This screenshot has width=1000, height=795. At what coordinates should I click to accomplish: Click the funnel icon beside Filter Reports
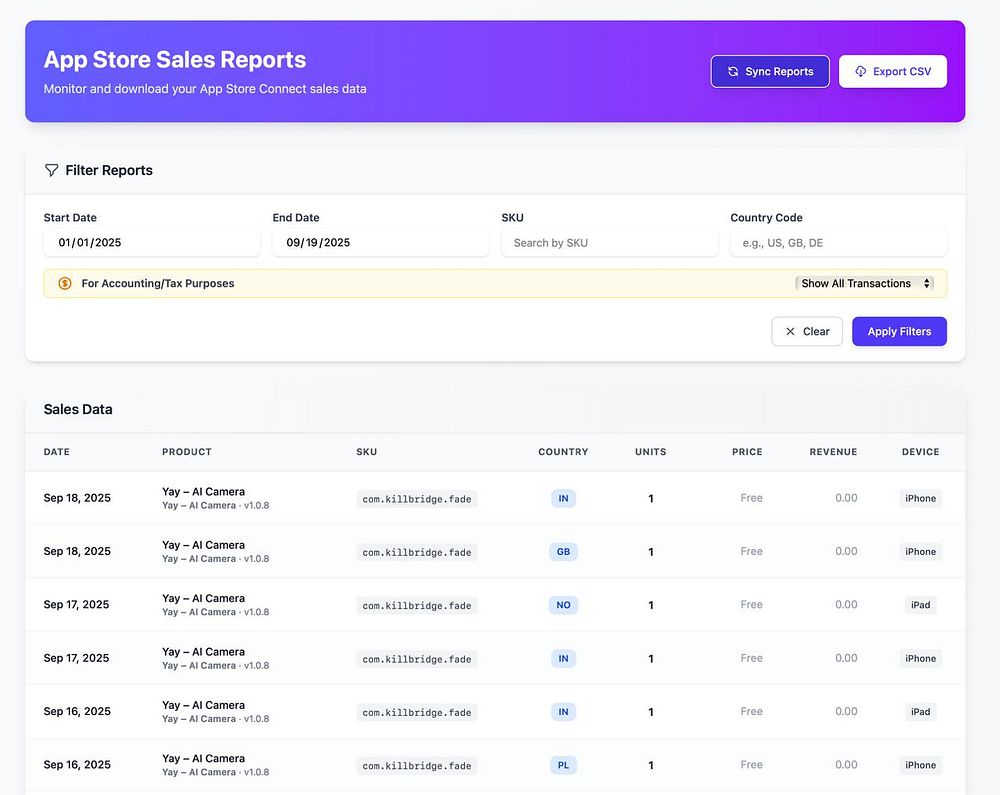51,171
